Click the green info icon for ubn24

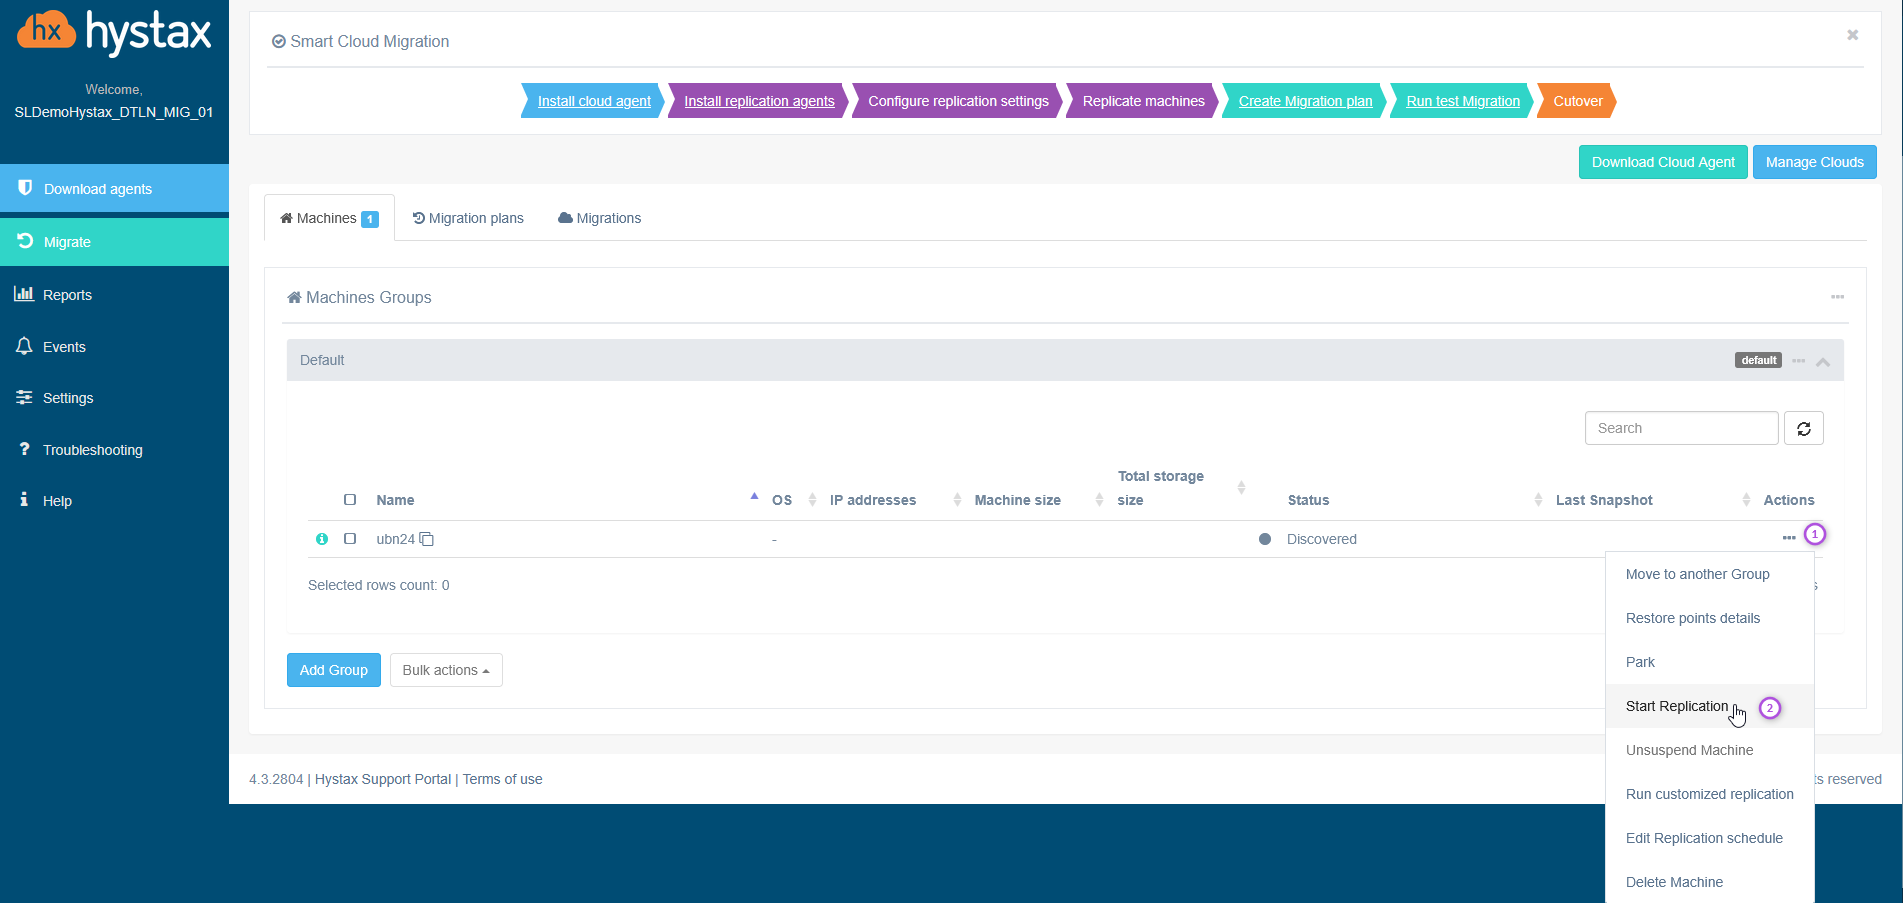[x=322, y=539]
